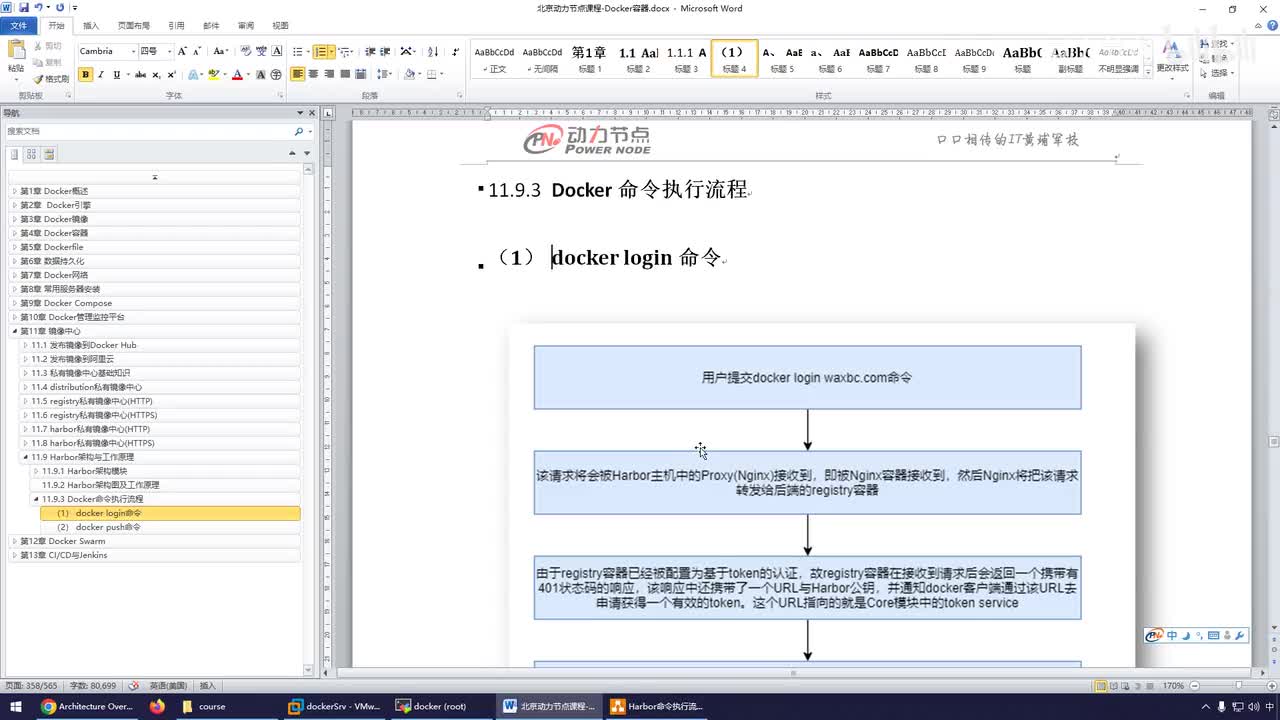This screenshot has height=720, width=1280.
Task: Click the Phonetic Guide (文) icon
Action: [x=261, y=51]
